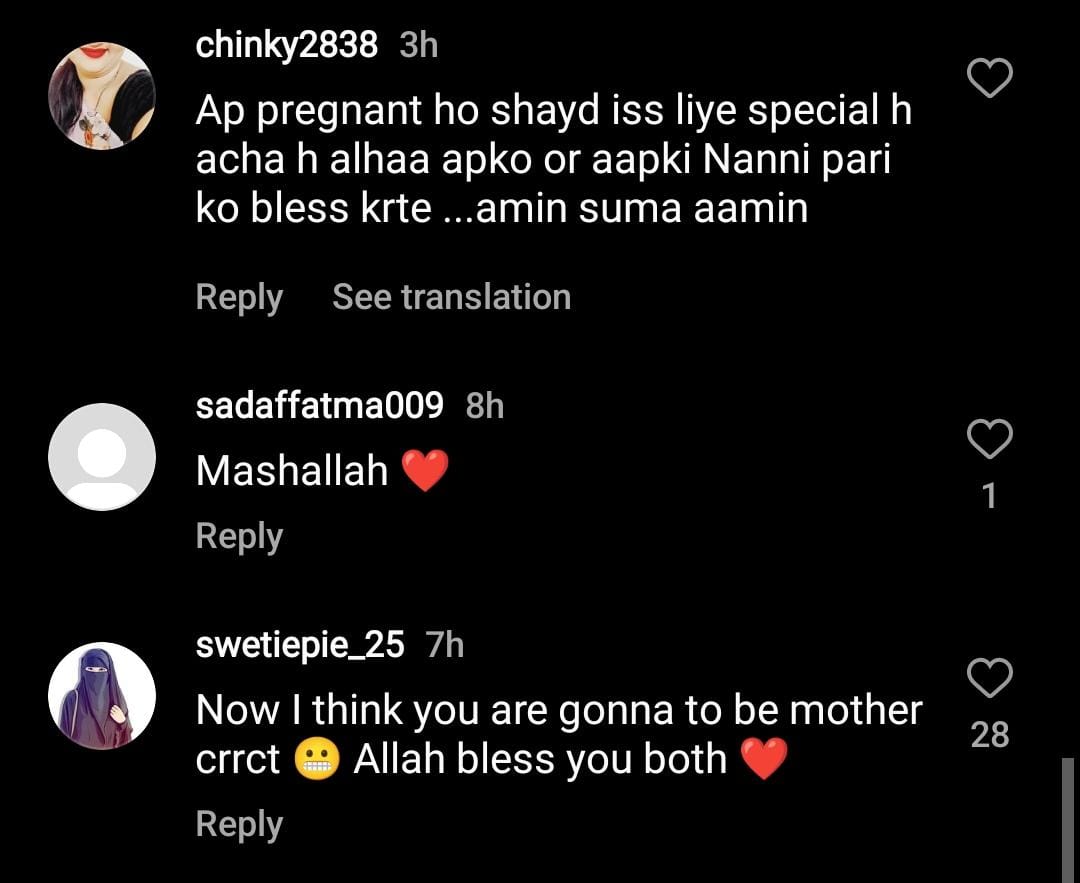This screenshot has height=883, width=1080.
Task: Open the chinky2838 username link
Action: [287, 45]
